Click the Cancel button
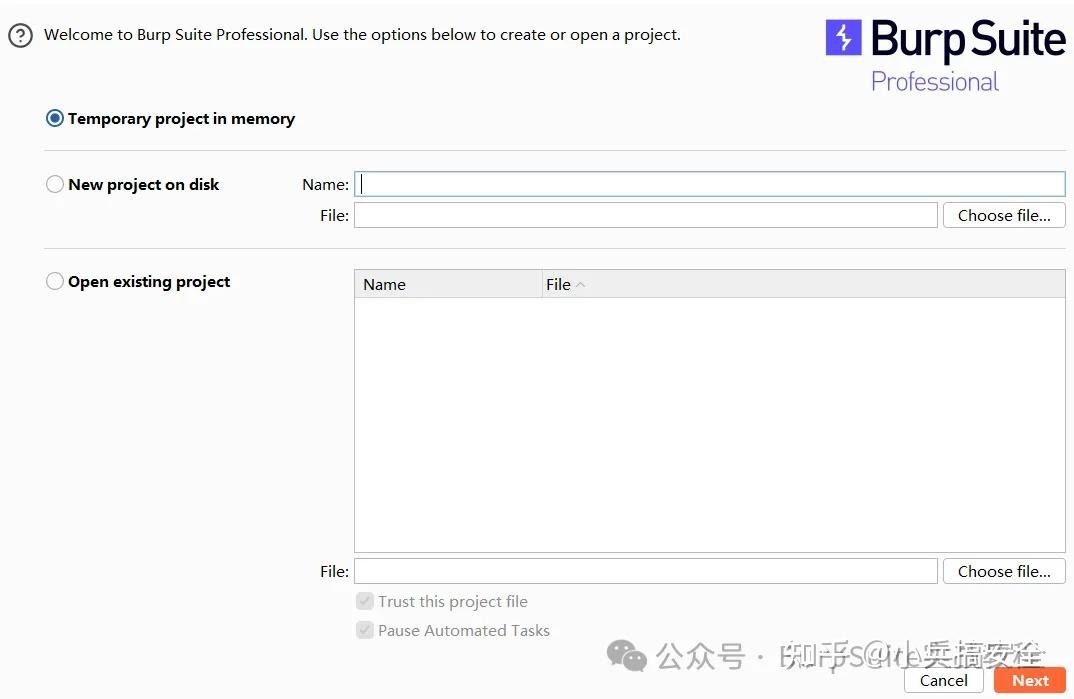The height and width of the screenshot is (699, 1074). (943, 680)
